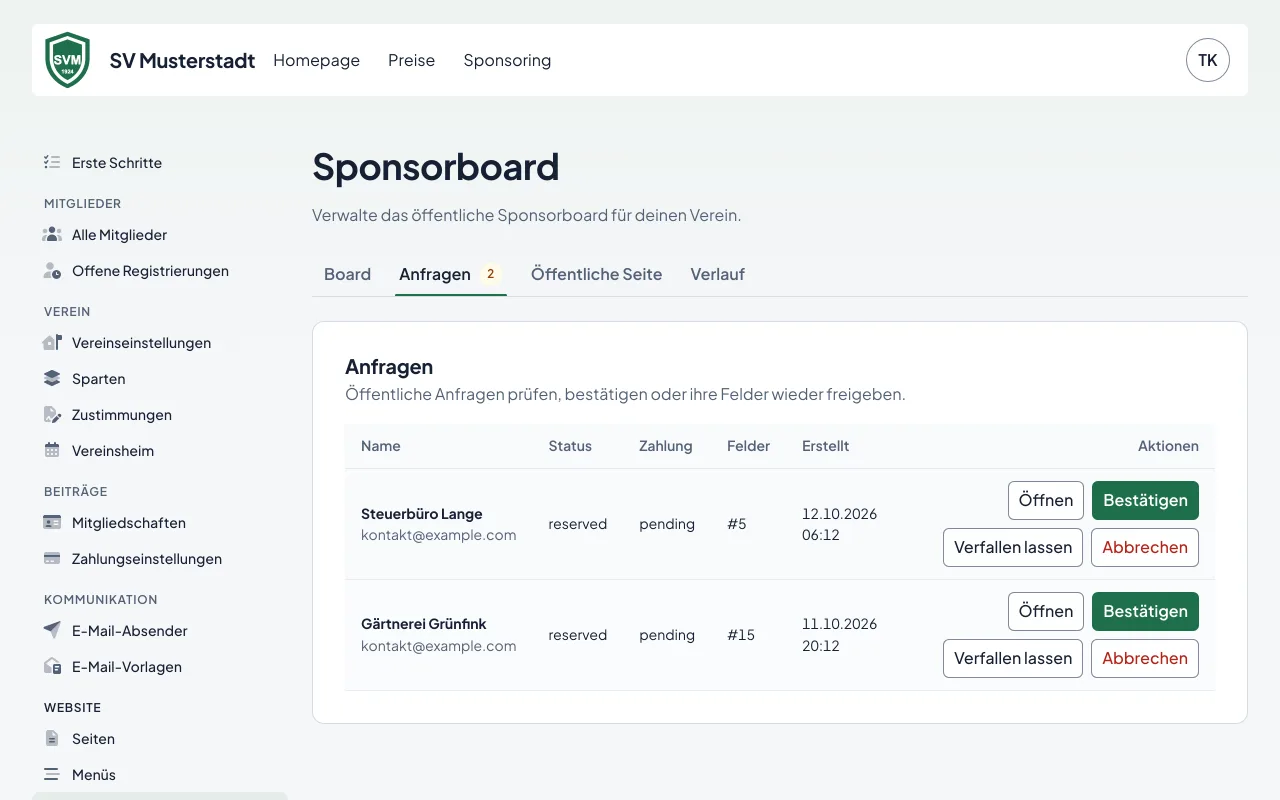1280x800 pixels.
Task: Click the Steuerbüro Lange name cell
Action: click(439, 524)
